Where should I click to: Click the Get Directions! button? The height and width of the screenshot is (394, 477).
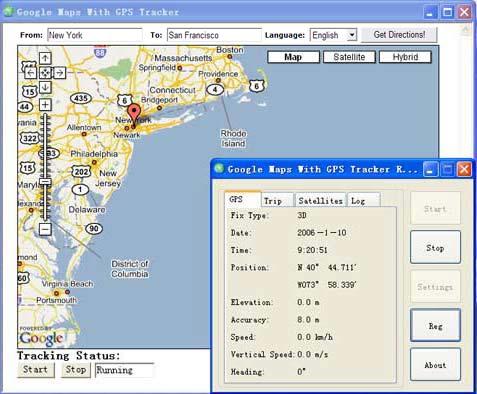tap(399, 35)
